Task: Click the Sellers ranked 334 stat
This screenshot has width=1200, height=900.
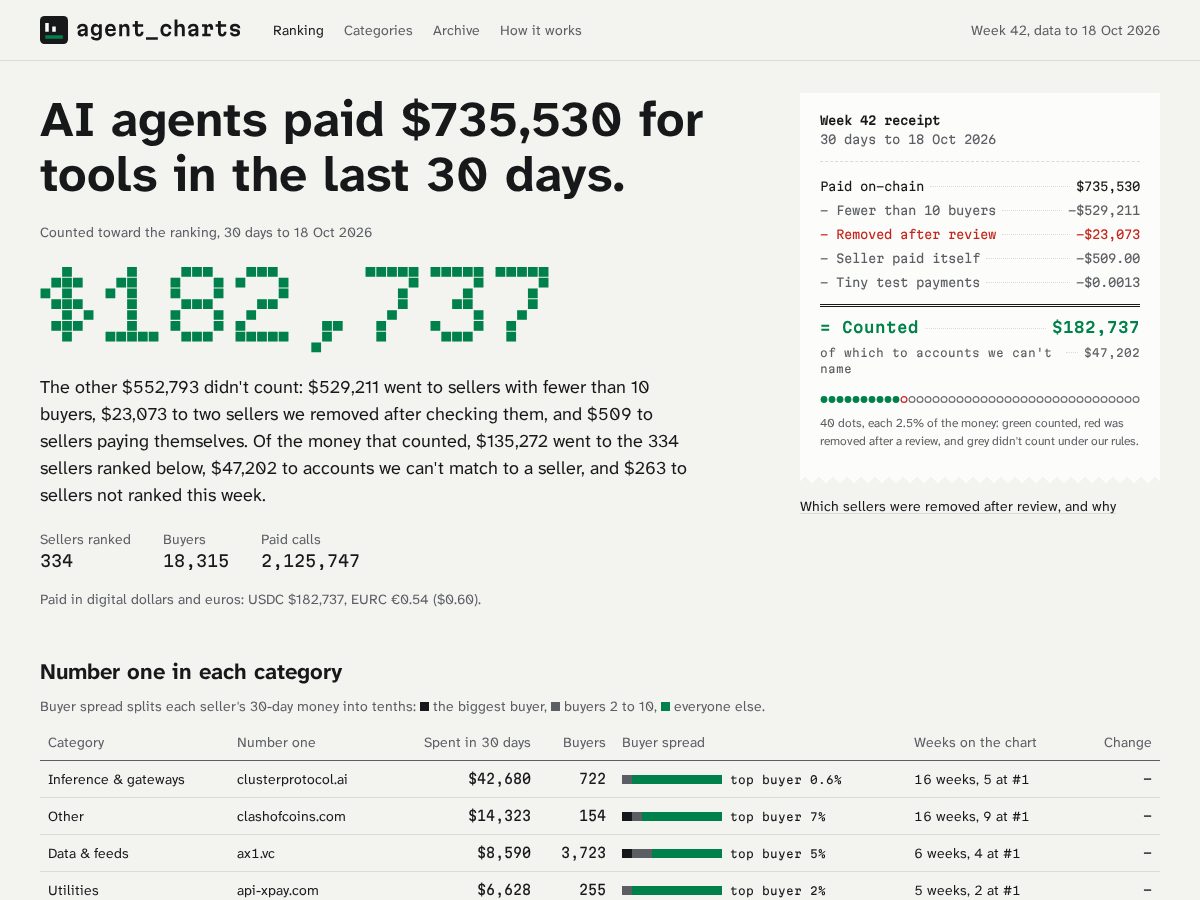Action: pos(85,551)
